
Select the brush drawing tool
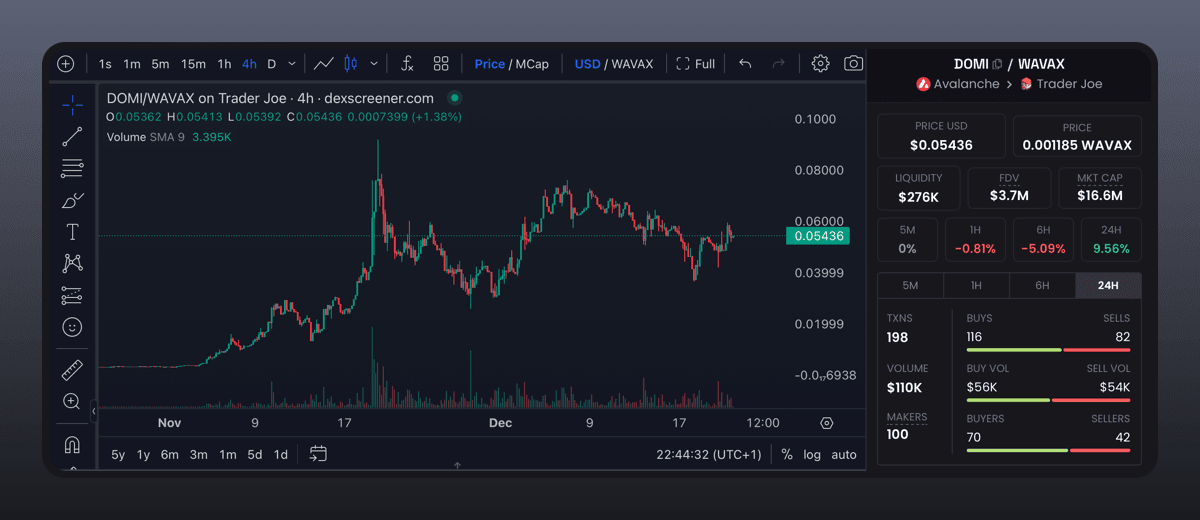[x=72, y=200]
